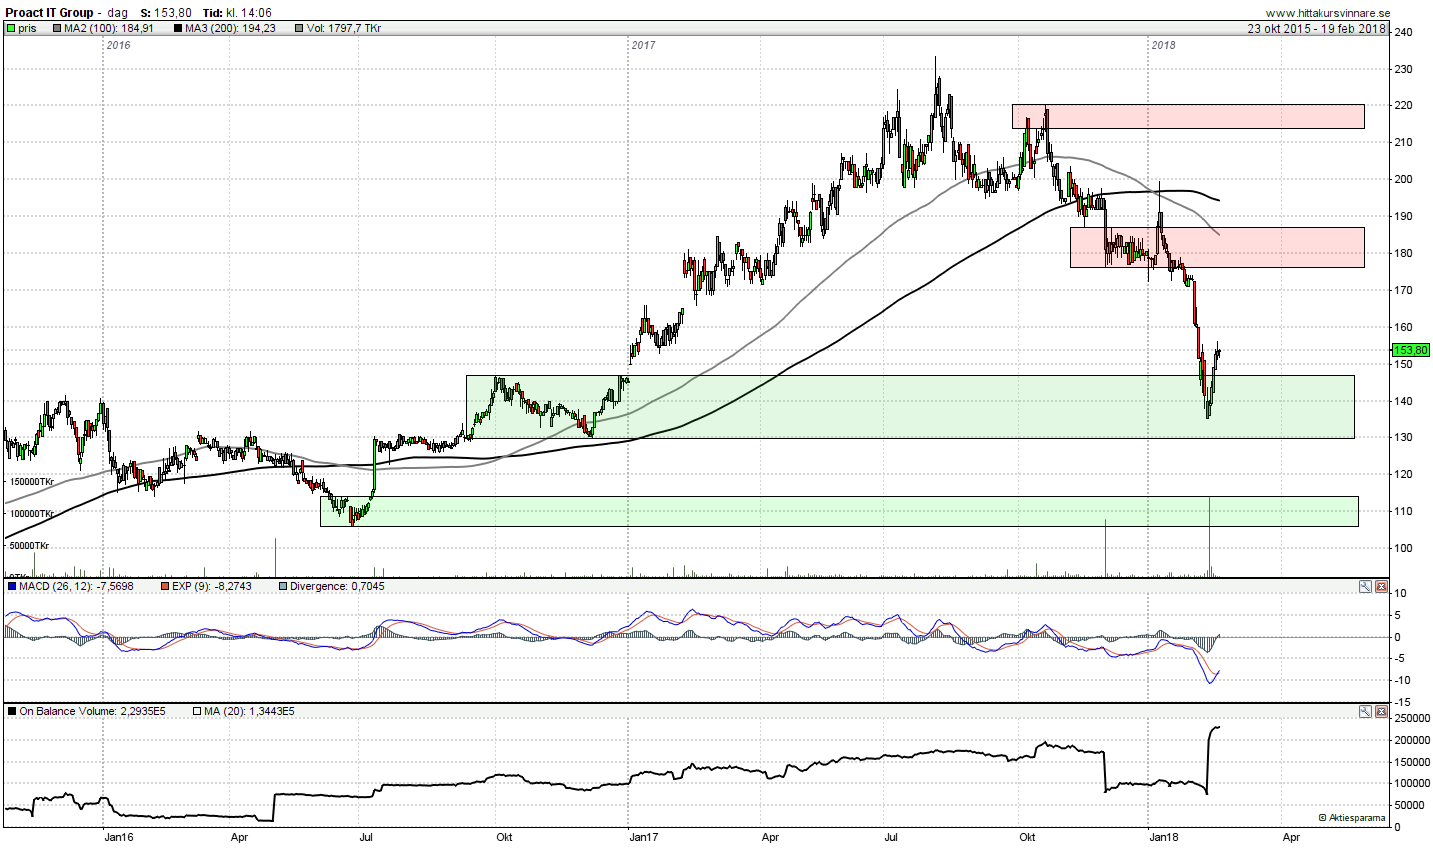Screen dimensions: 1433x850
Task: Open the www.hittakursvinnare.se link
Action: [x=1327, y=13]
